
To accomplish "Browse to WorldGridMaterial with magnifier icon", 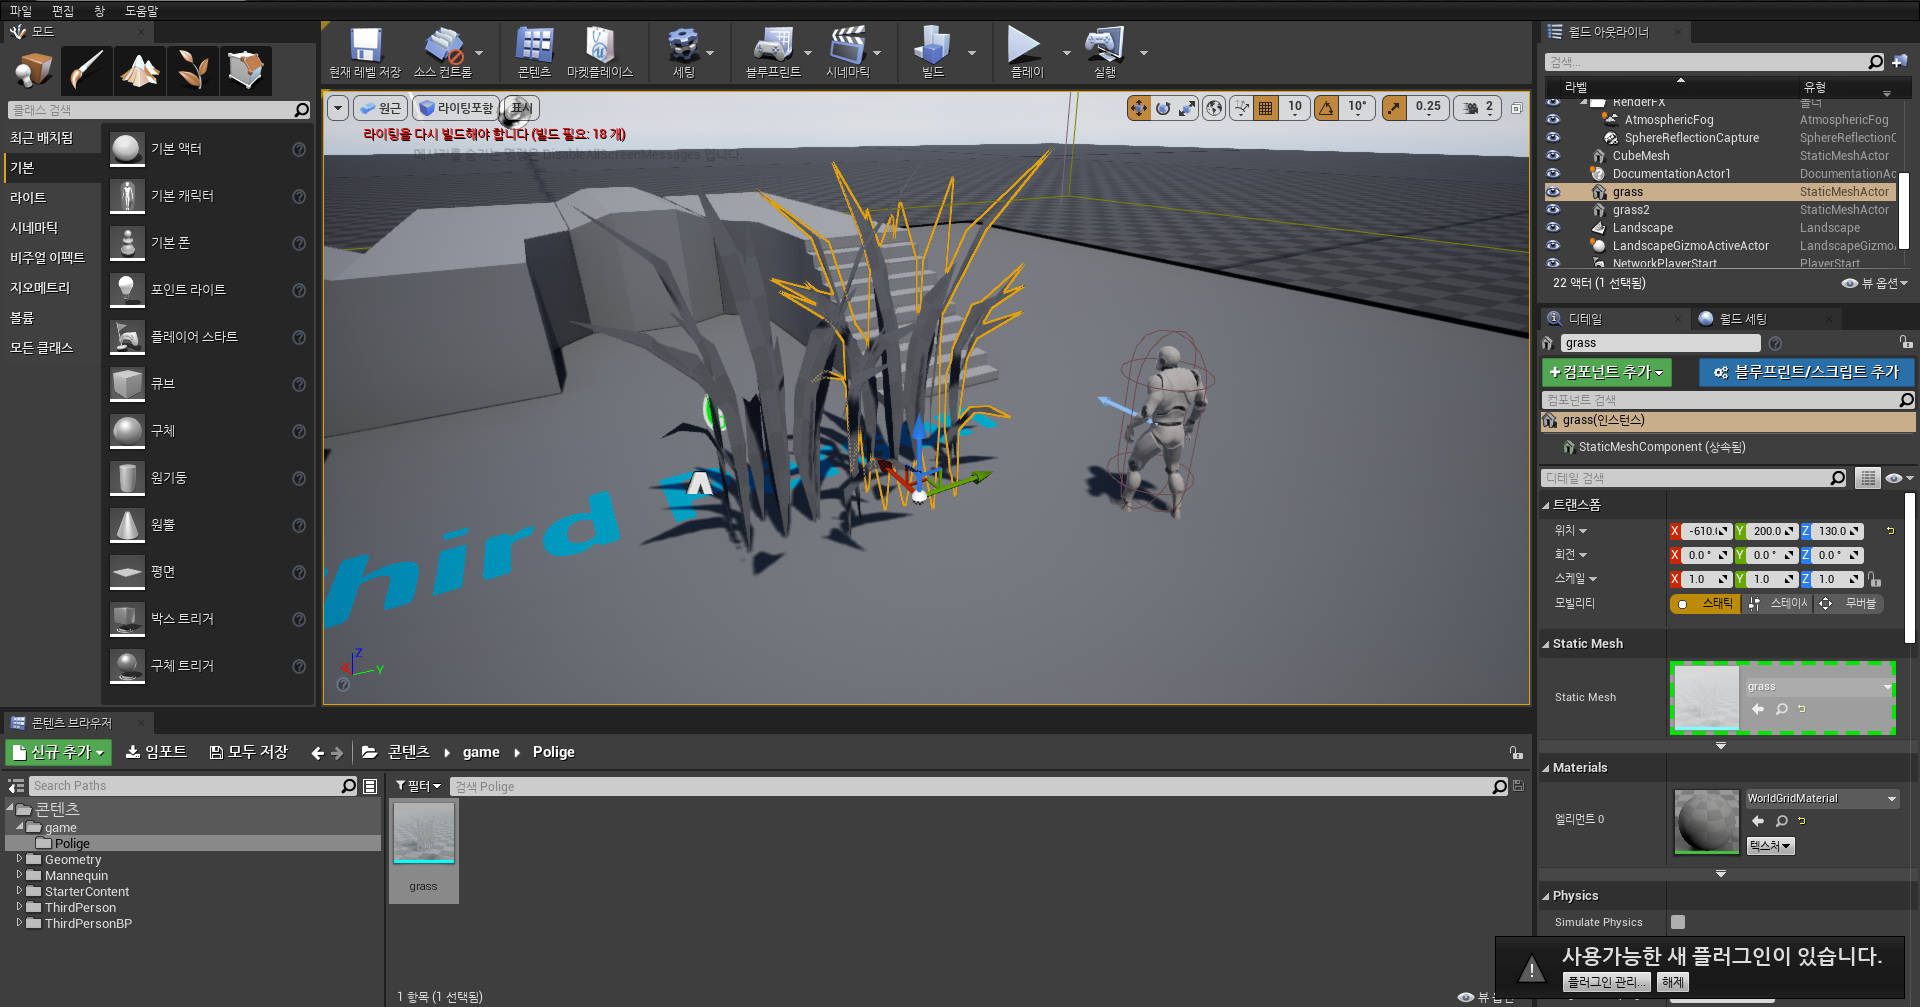I will pos(1781,821).
